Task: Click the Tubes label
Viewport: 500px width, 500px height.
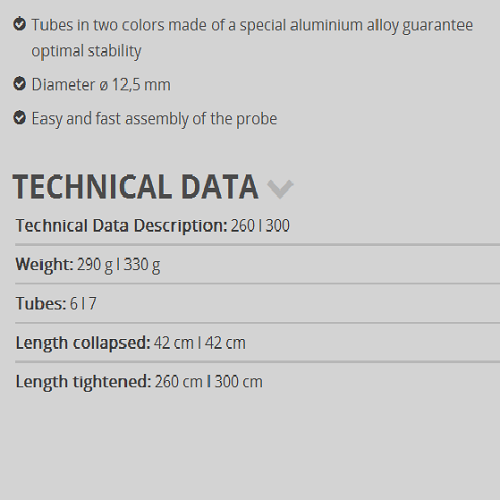Action: point(41,304)
